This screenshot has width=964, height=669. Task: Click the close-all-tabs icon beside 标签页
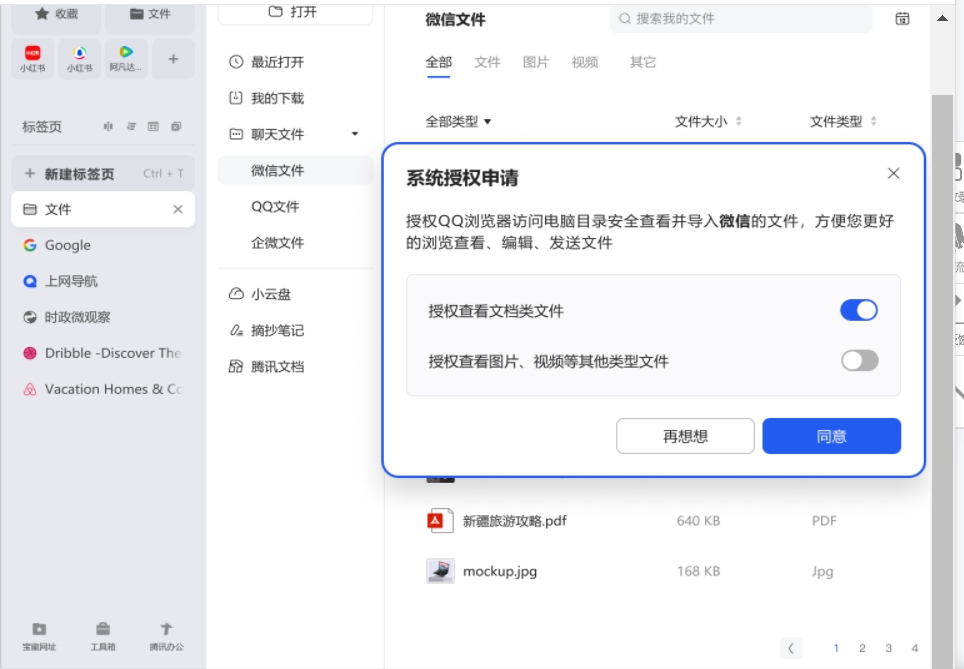tap(176, 126)
